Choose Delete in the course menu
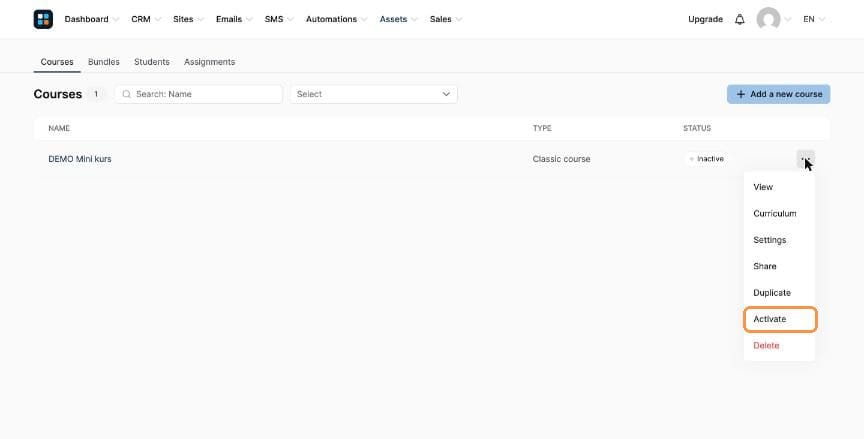This screenshot has width=864, height=439. (x=779, y=346)
